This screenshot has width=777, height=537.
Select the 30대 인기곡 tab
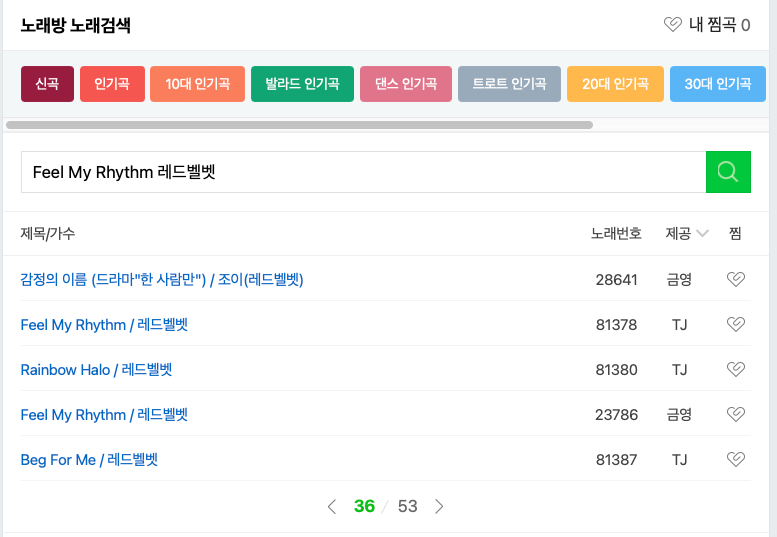tap(718, 84)
